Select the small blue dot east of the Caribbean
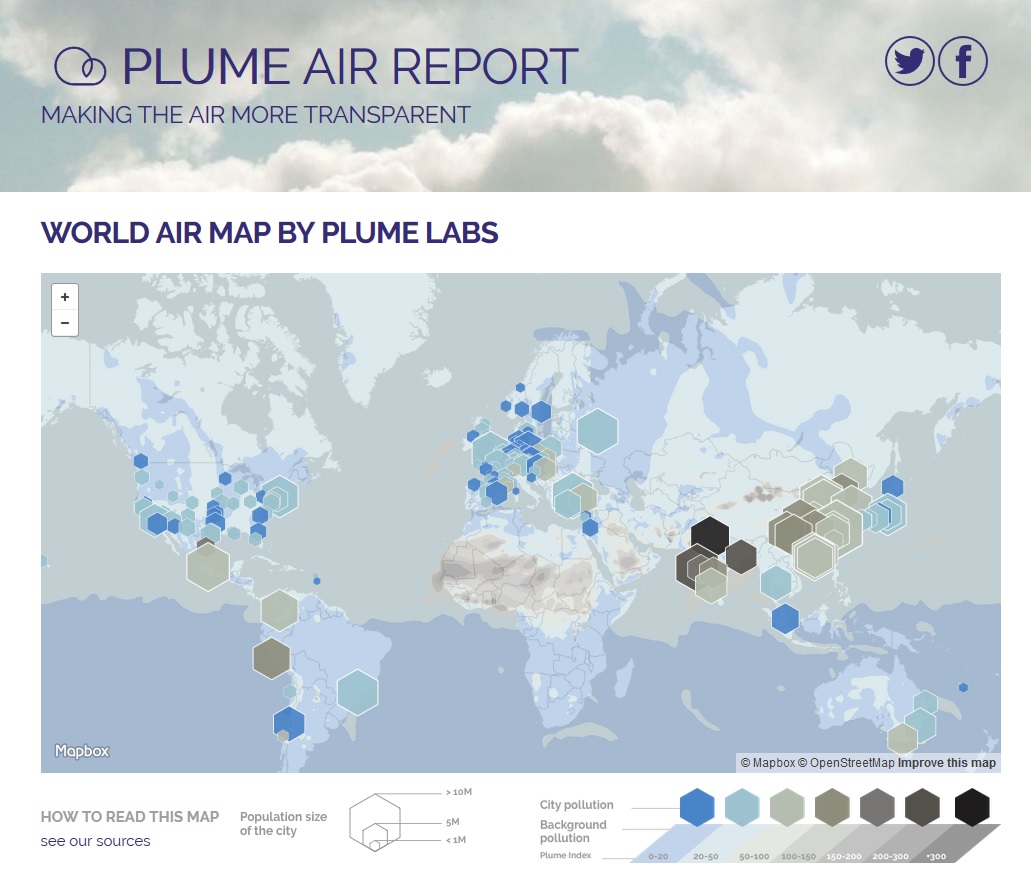The height and width of the screenshot is (875, 1031). tap(317, 581)
